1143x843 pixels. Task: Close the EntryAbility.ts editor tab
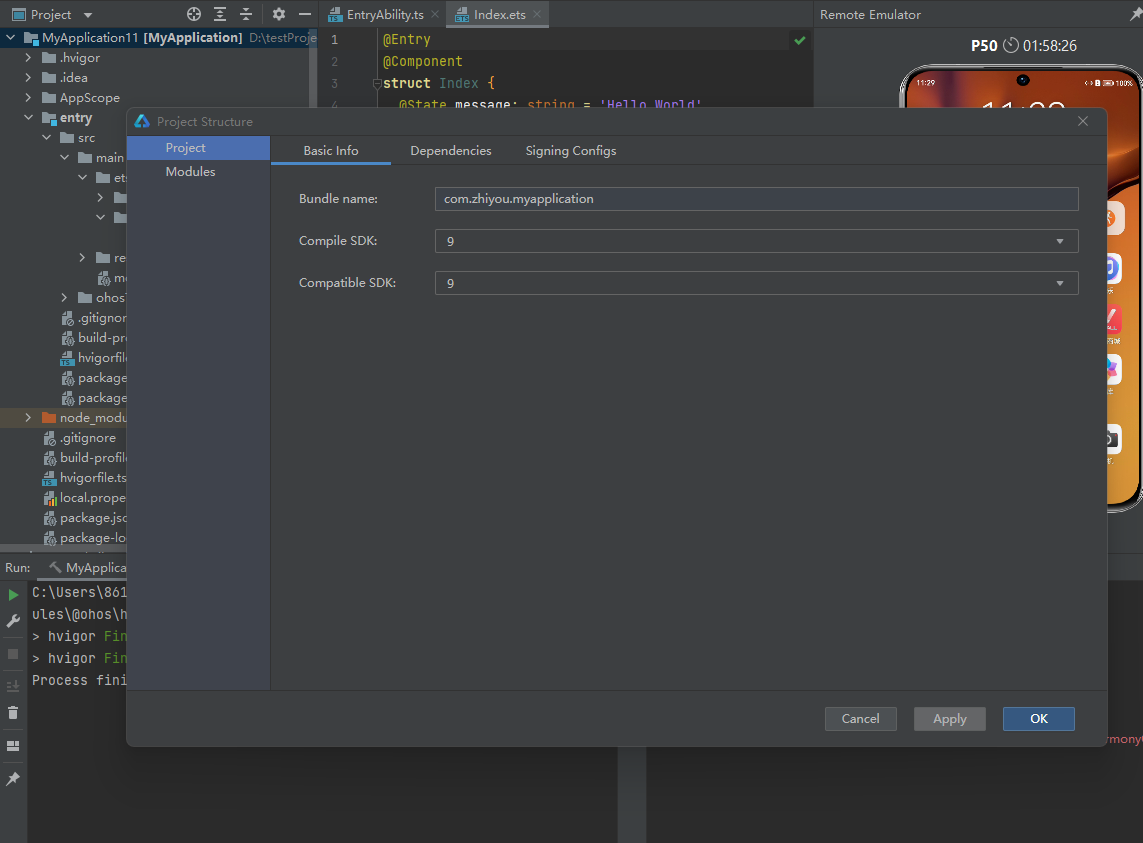tap(435, 14)
